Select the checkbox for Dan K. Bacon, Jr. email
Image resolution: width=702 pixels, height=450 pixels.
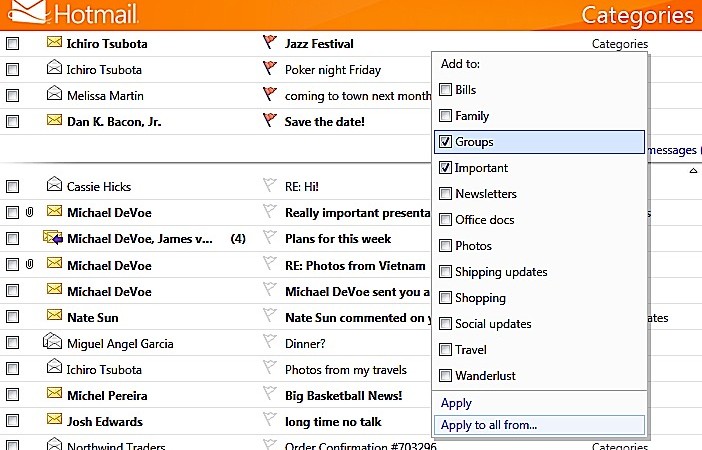click(12, 121)
